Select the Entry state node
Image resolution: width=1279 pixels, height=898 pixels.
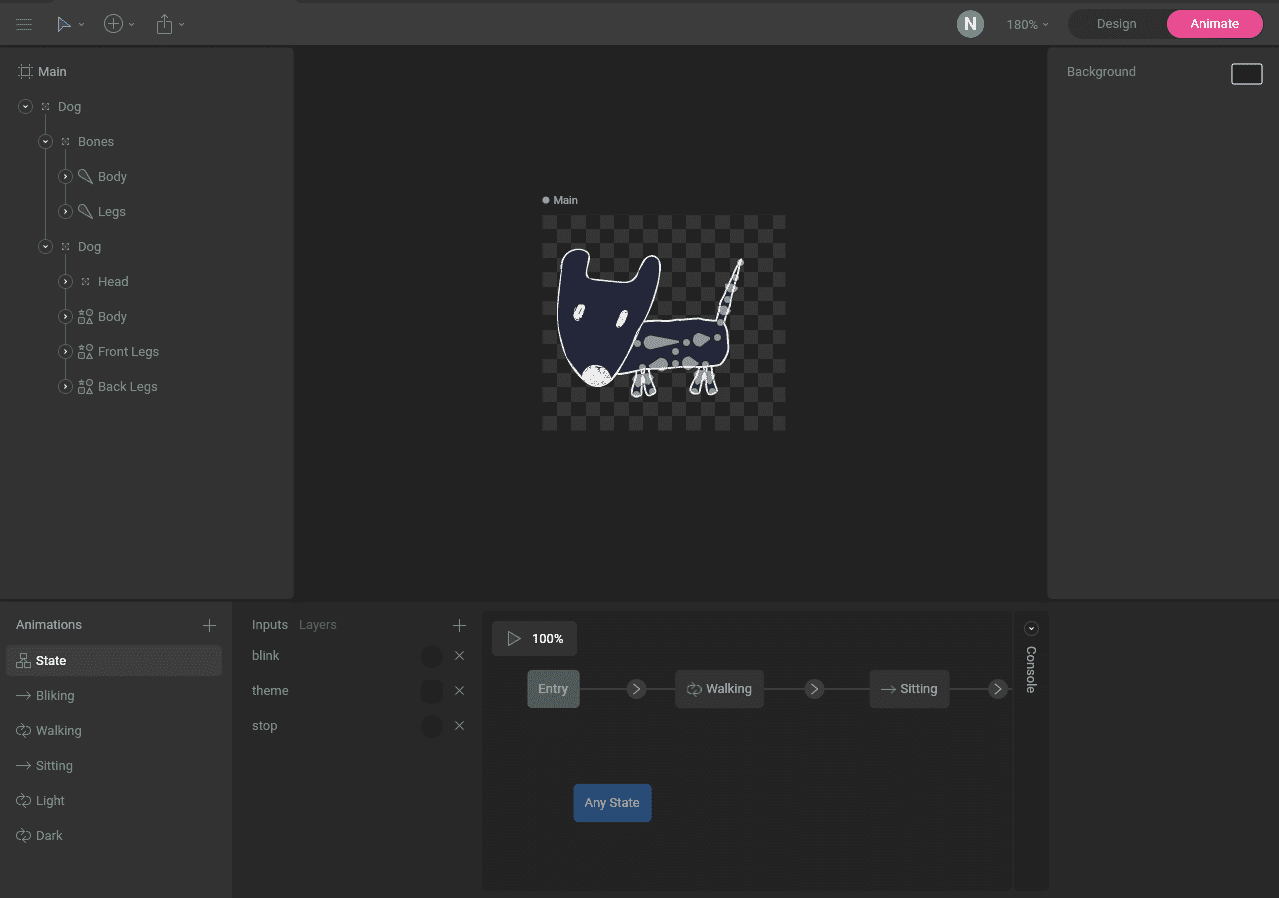click(x=553, y=689)
